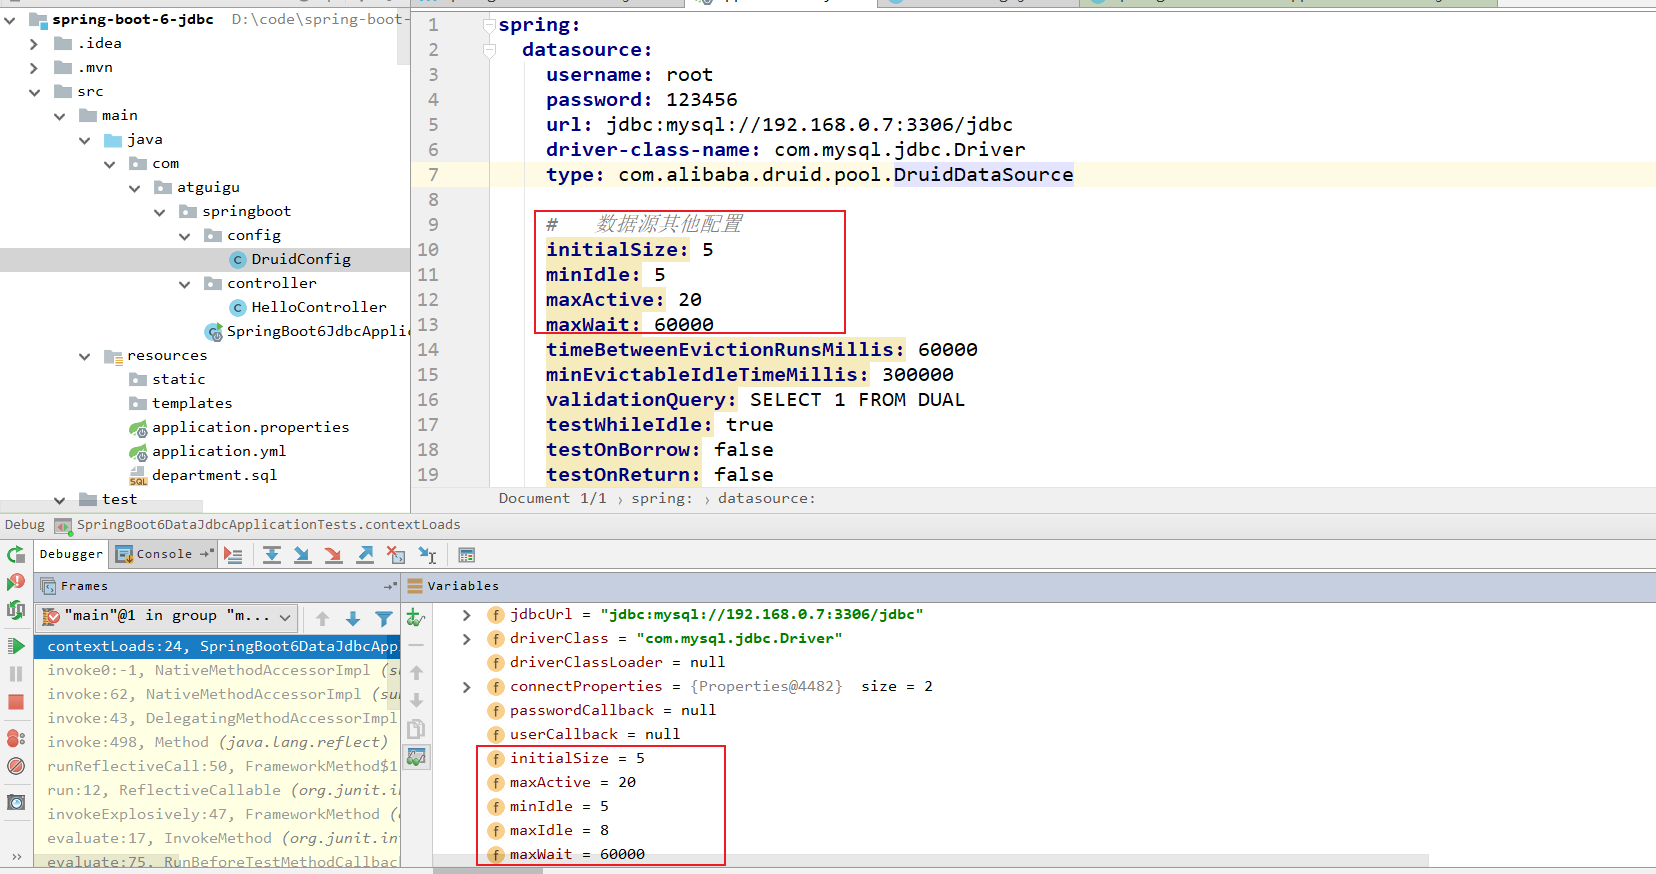The width and height of the screenshot is (1656, 874).
Task: Go to next frame with down arrow
Action: click(x=353, y=618)
